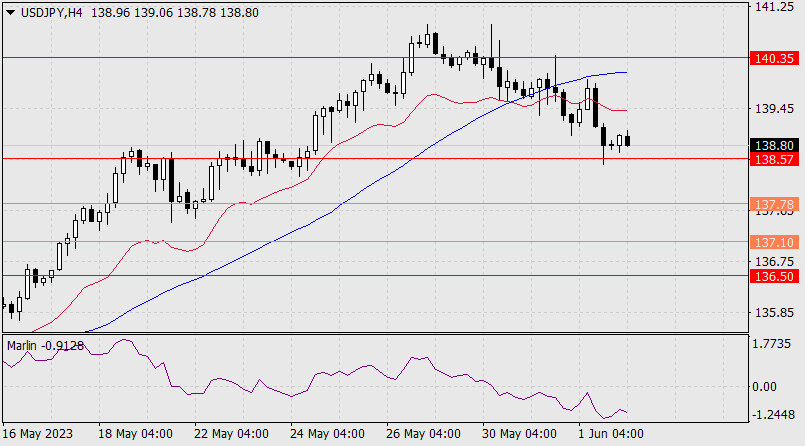Select OHLC values 138.96 139.06 138.78 138.80
The image size is (805, 446).
[x=175, y=13]
